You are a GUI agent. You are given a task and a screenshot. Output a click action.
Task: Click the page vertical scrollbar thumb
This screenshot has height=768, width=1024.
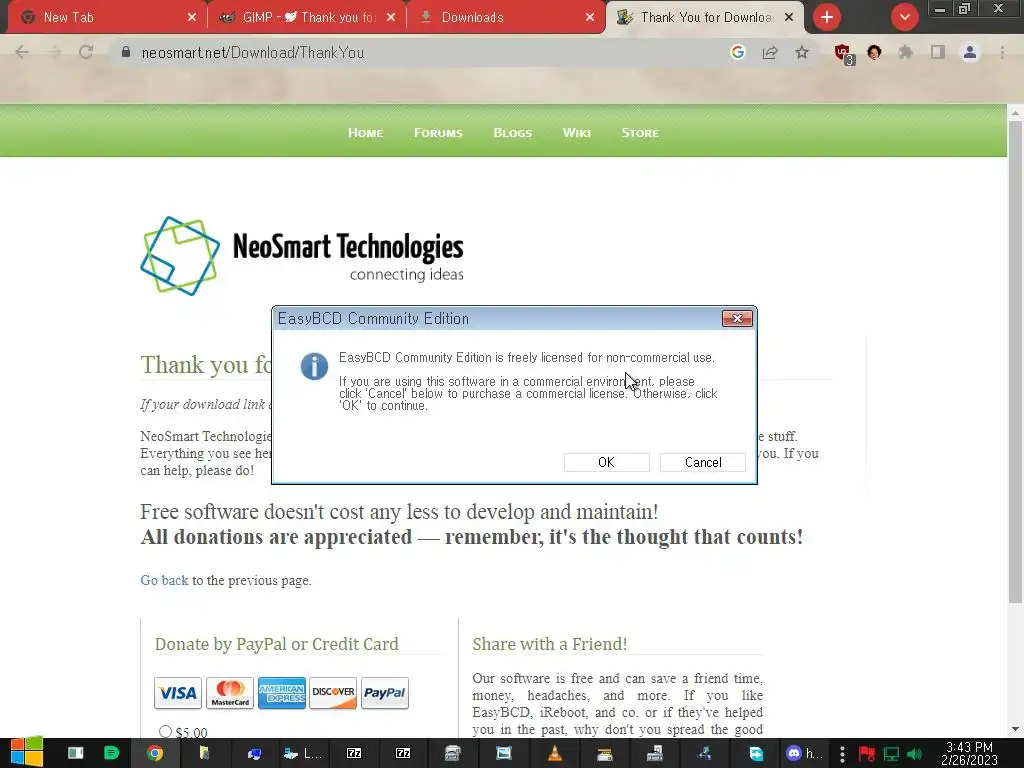1016,362
